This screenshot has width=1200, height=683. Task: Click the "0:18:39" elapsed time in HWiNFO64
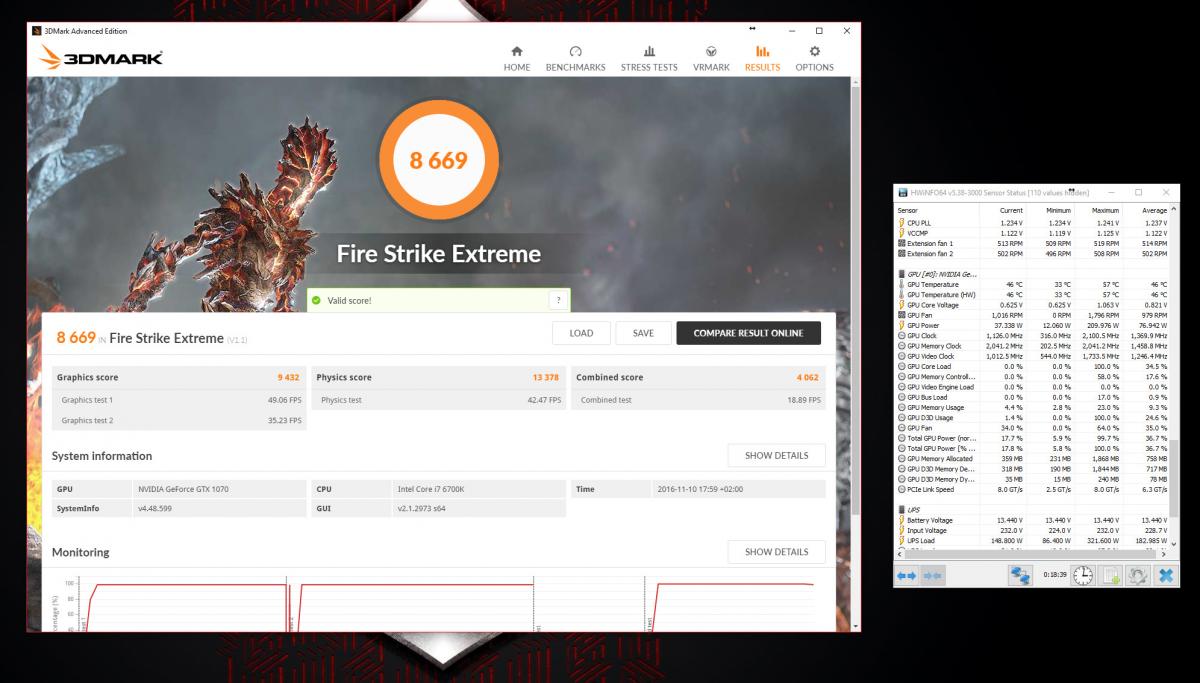point(1053,575)
